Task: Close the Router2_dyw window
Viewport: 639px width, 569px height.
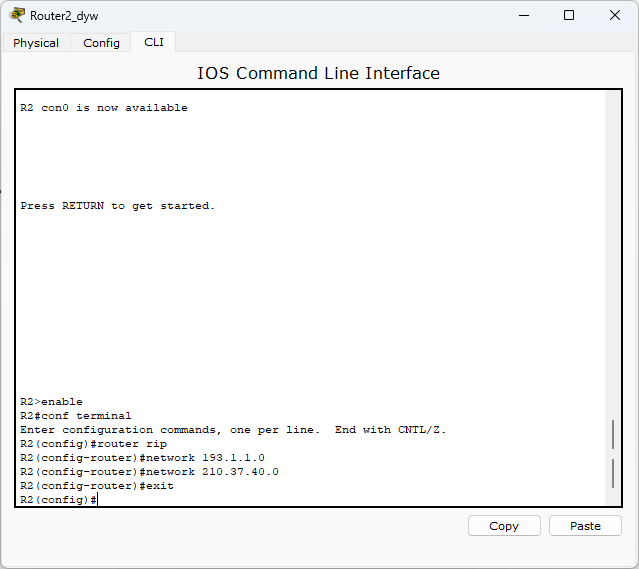Action: click(x=615, y=15)
